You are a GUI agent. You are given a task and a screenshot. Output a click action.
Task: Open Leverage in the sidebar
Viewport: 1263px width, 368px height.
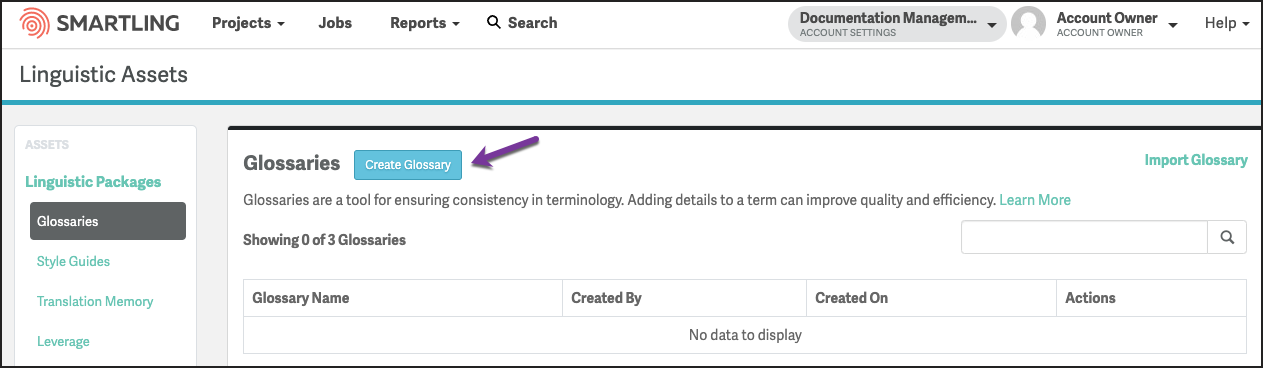[63, 341]
